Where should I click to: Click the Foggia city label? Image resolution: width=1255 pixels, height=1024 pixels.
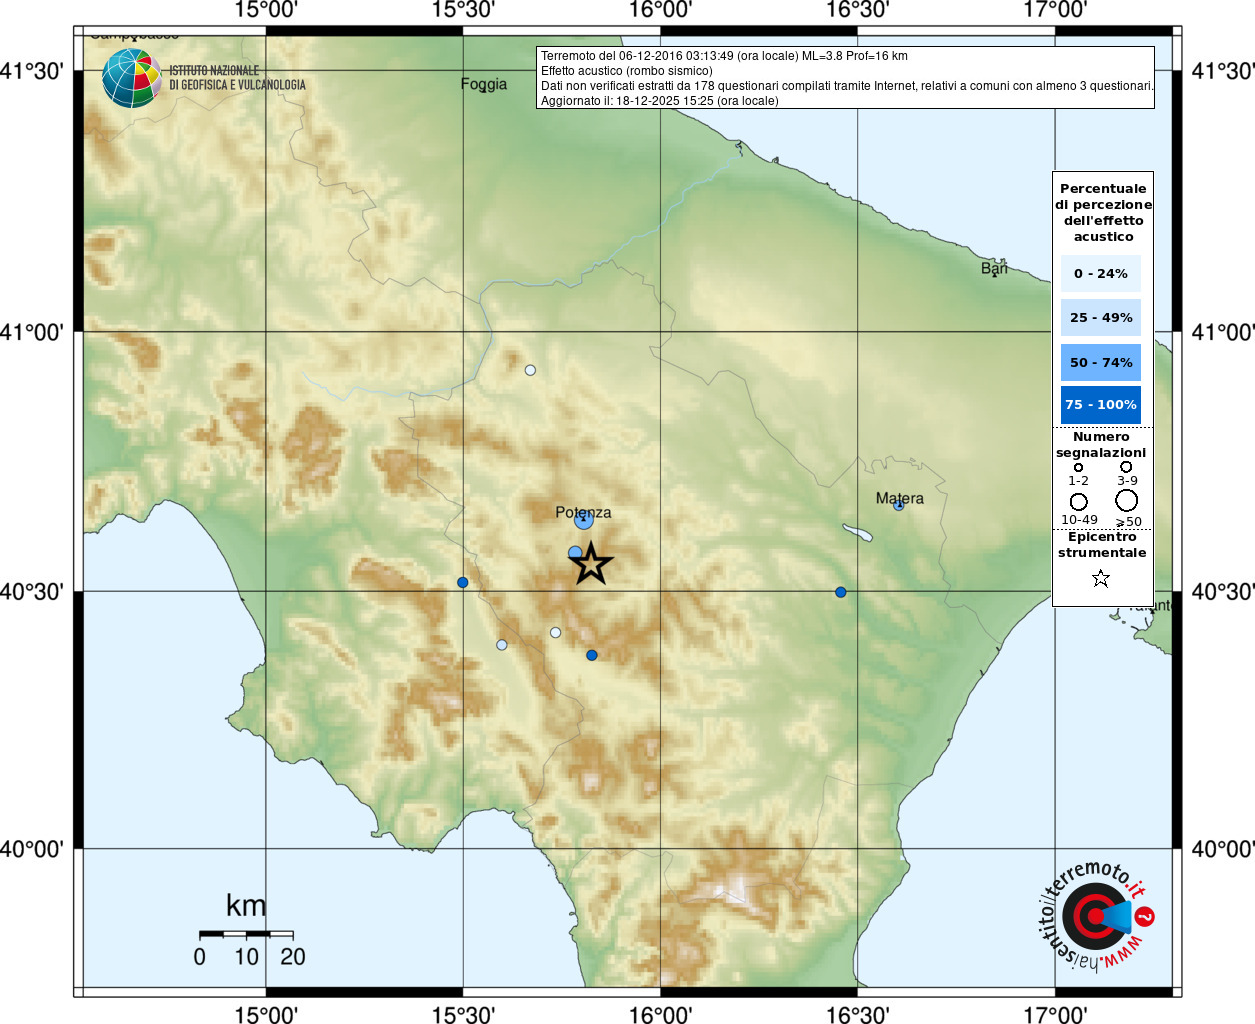(x=484, y=84)
